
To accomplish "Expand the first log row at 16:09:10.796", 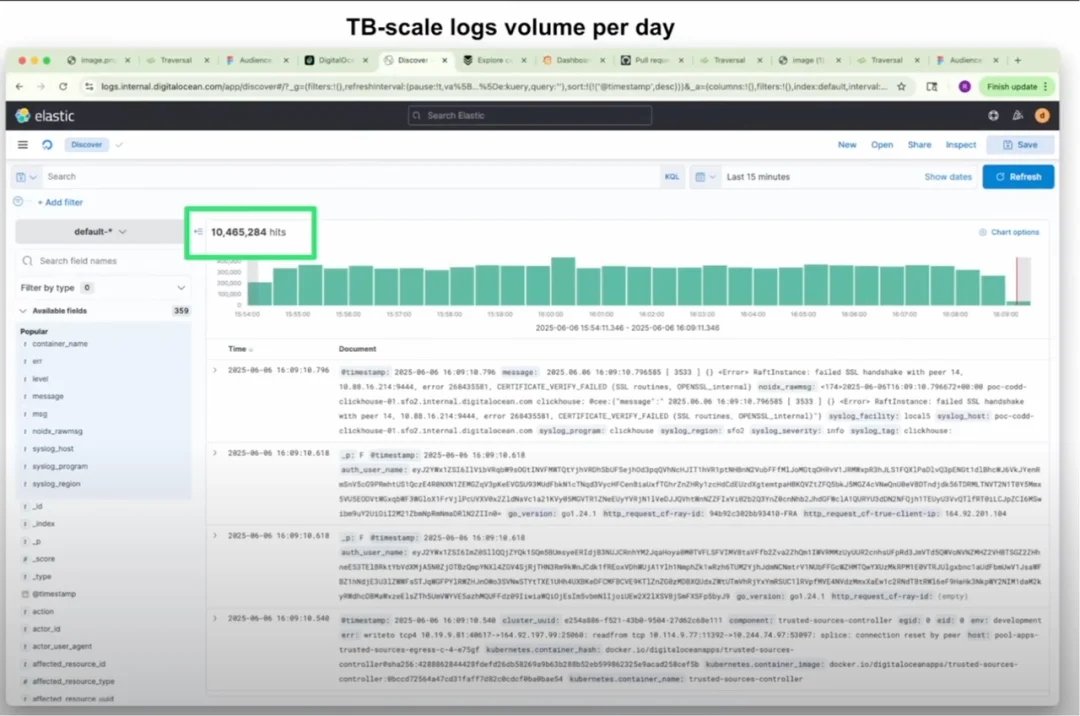I will pos(214,370).
